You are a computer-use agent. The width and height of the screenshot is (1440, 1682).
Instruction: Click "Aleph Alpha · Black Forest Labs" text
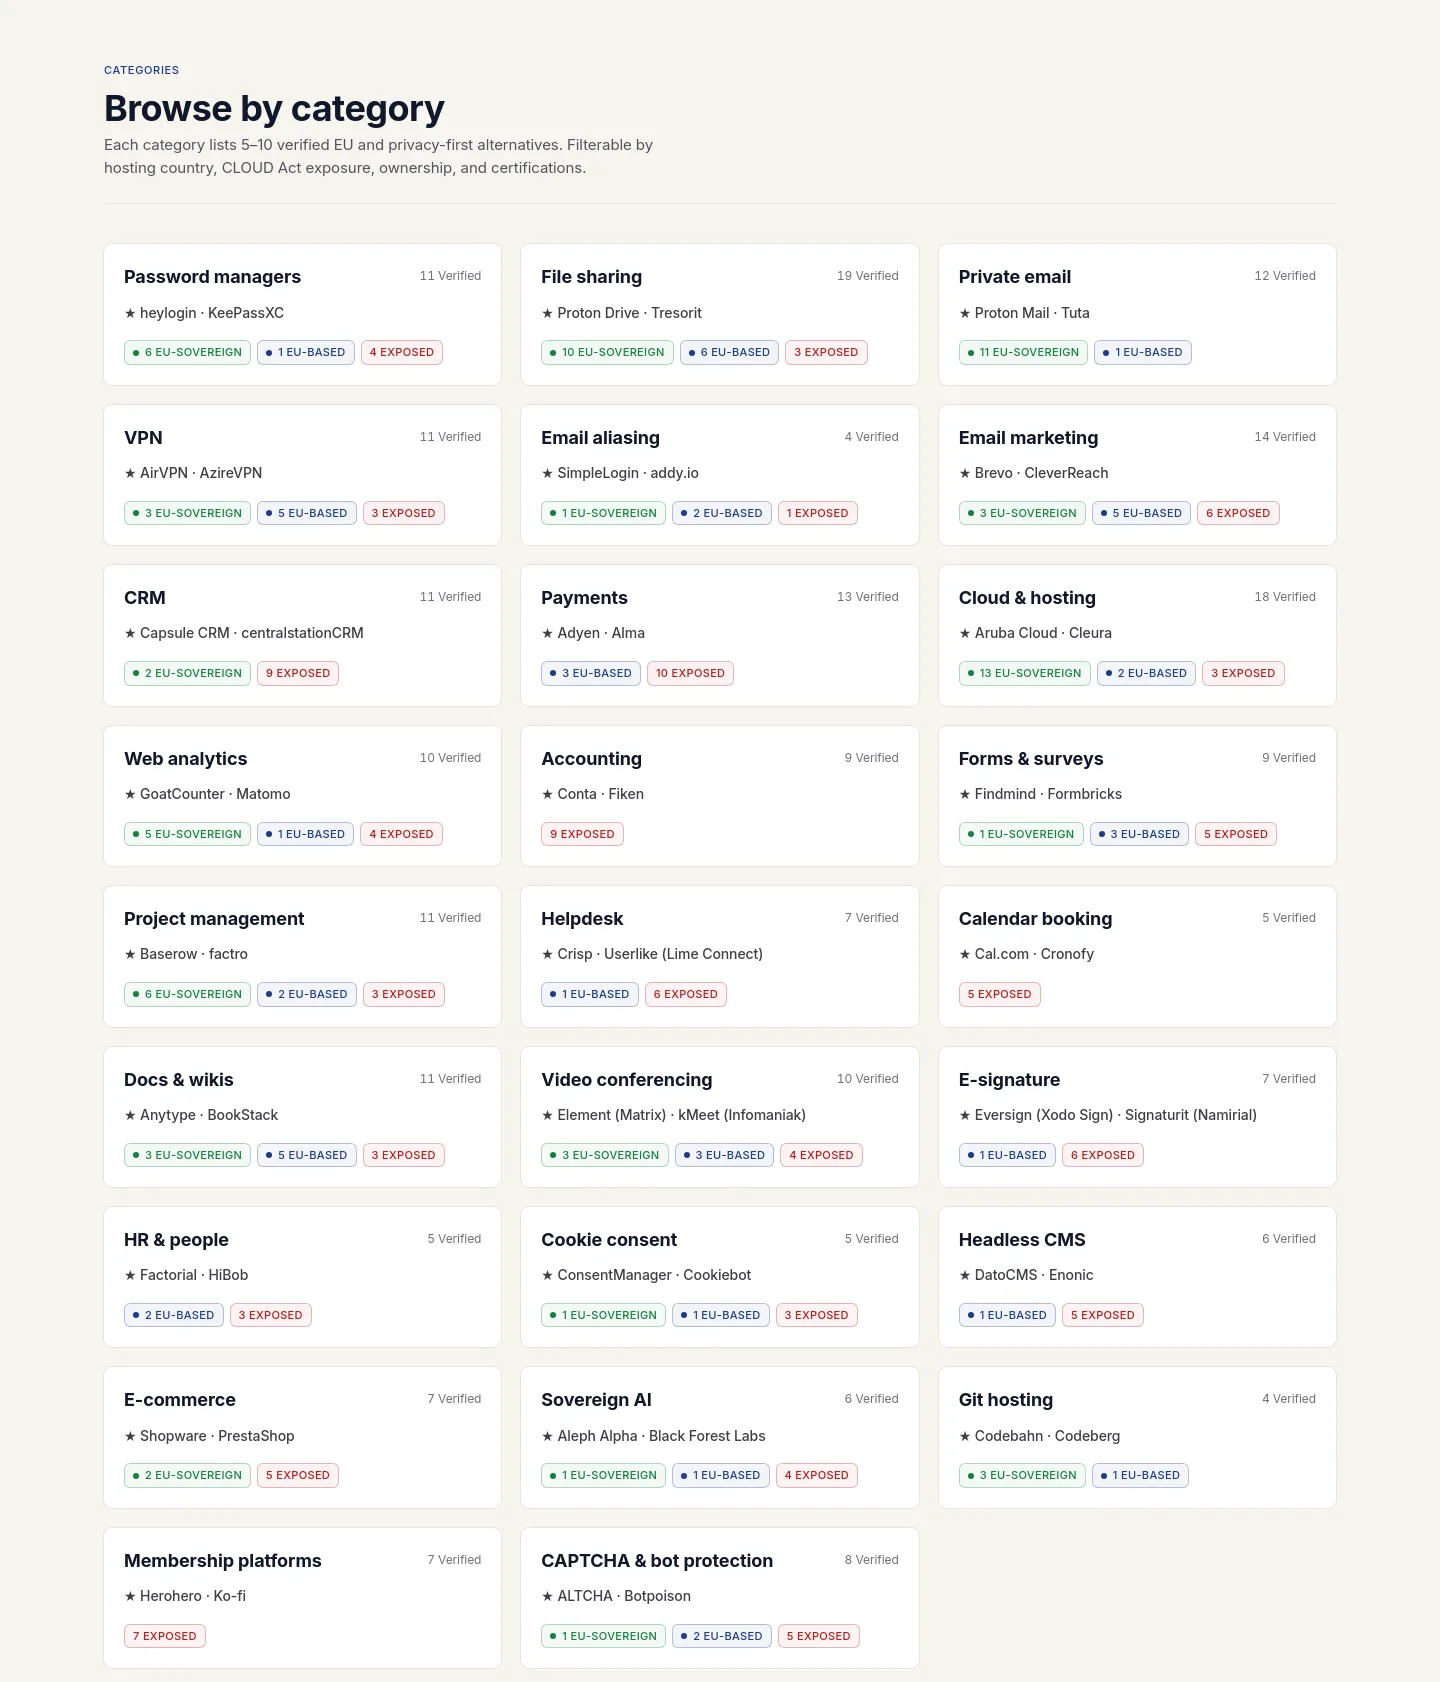tap(661, 1436)
